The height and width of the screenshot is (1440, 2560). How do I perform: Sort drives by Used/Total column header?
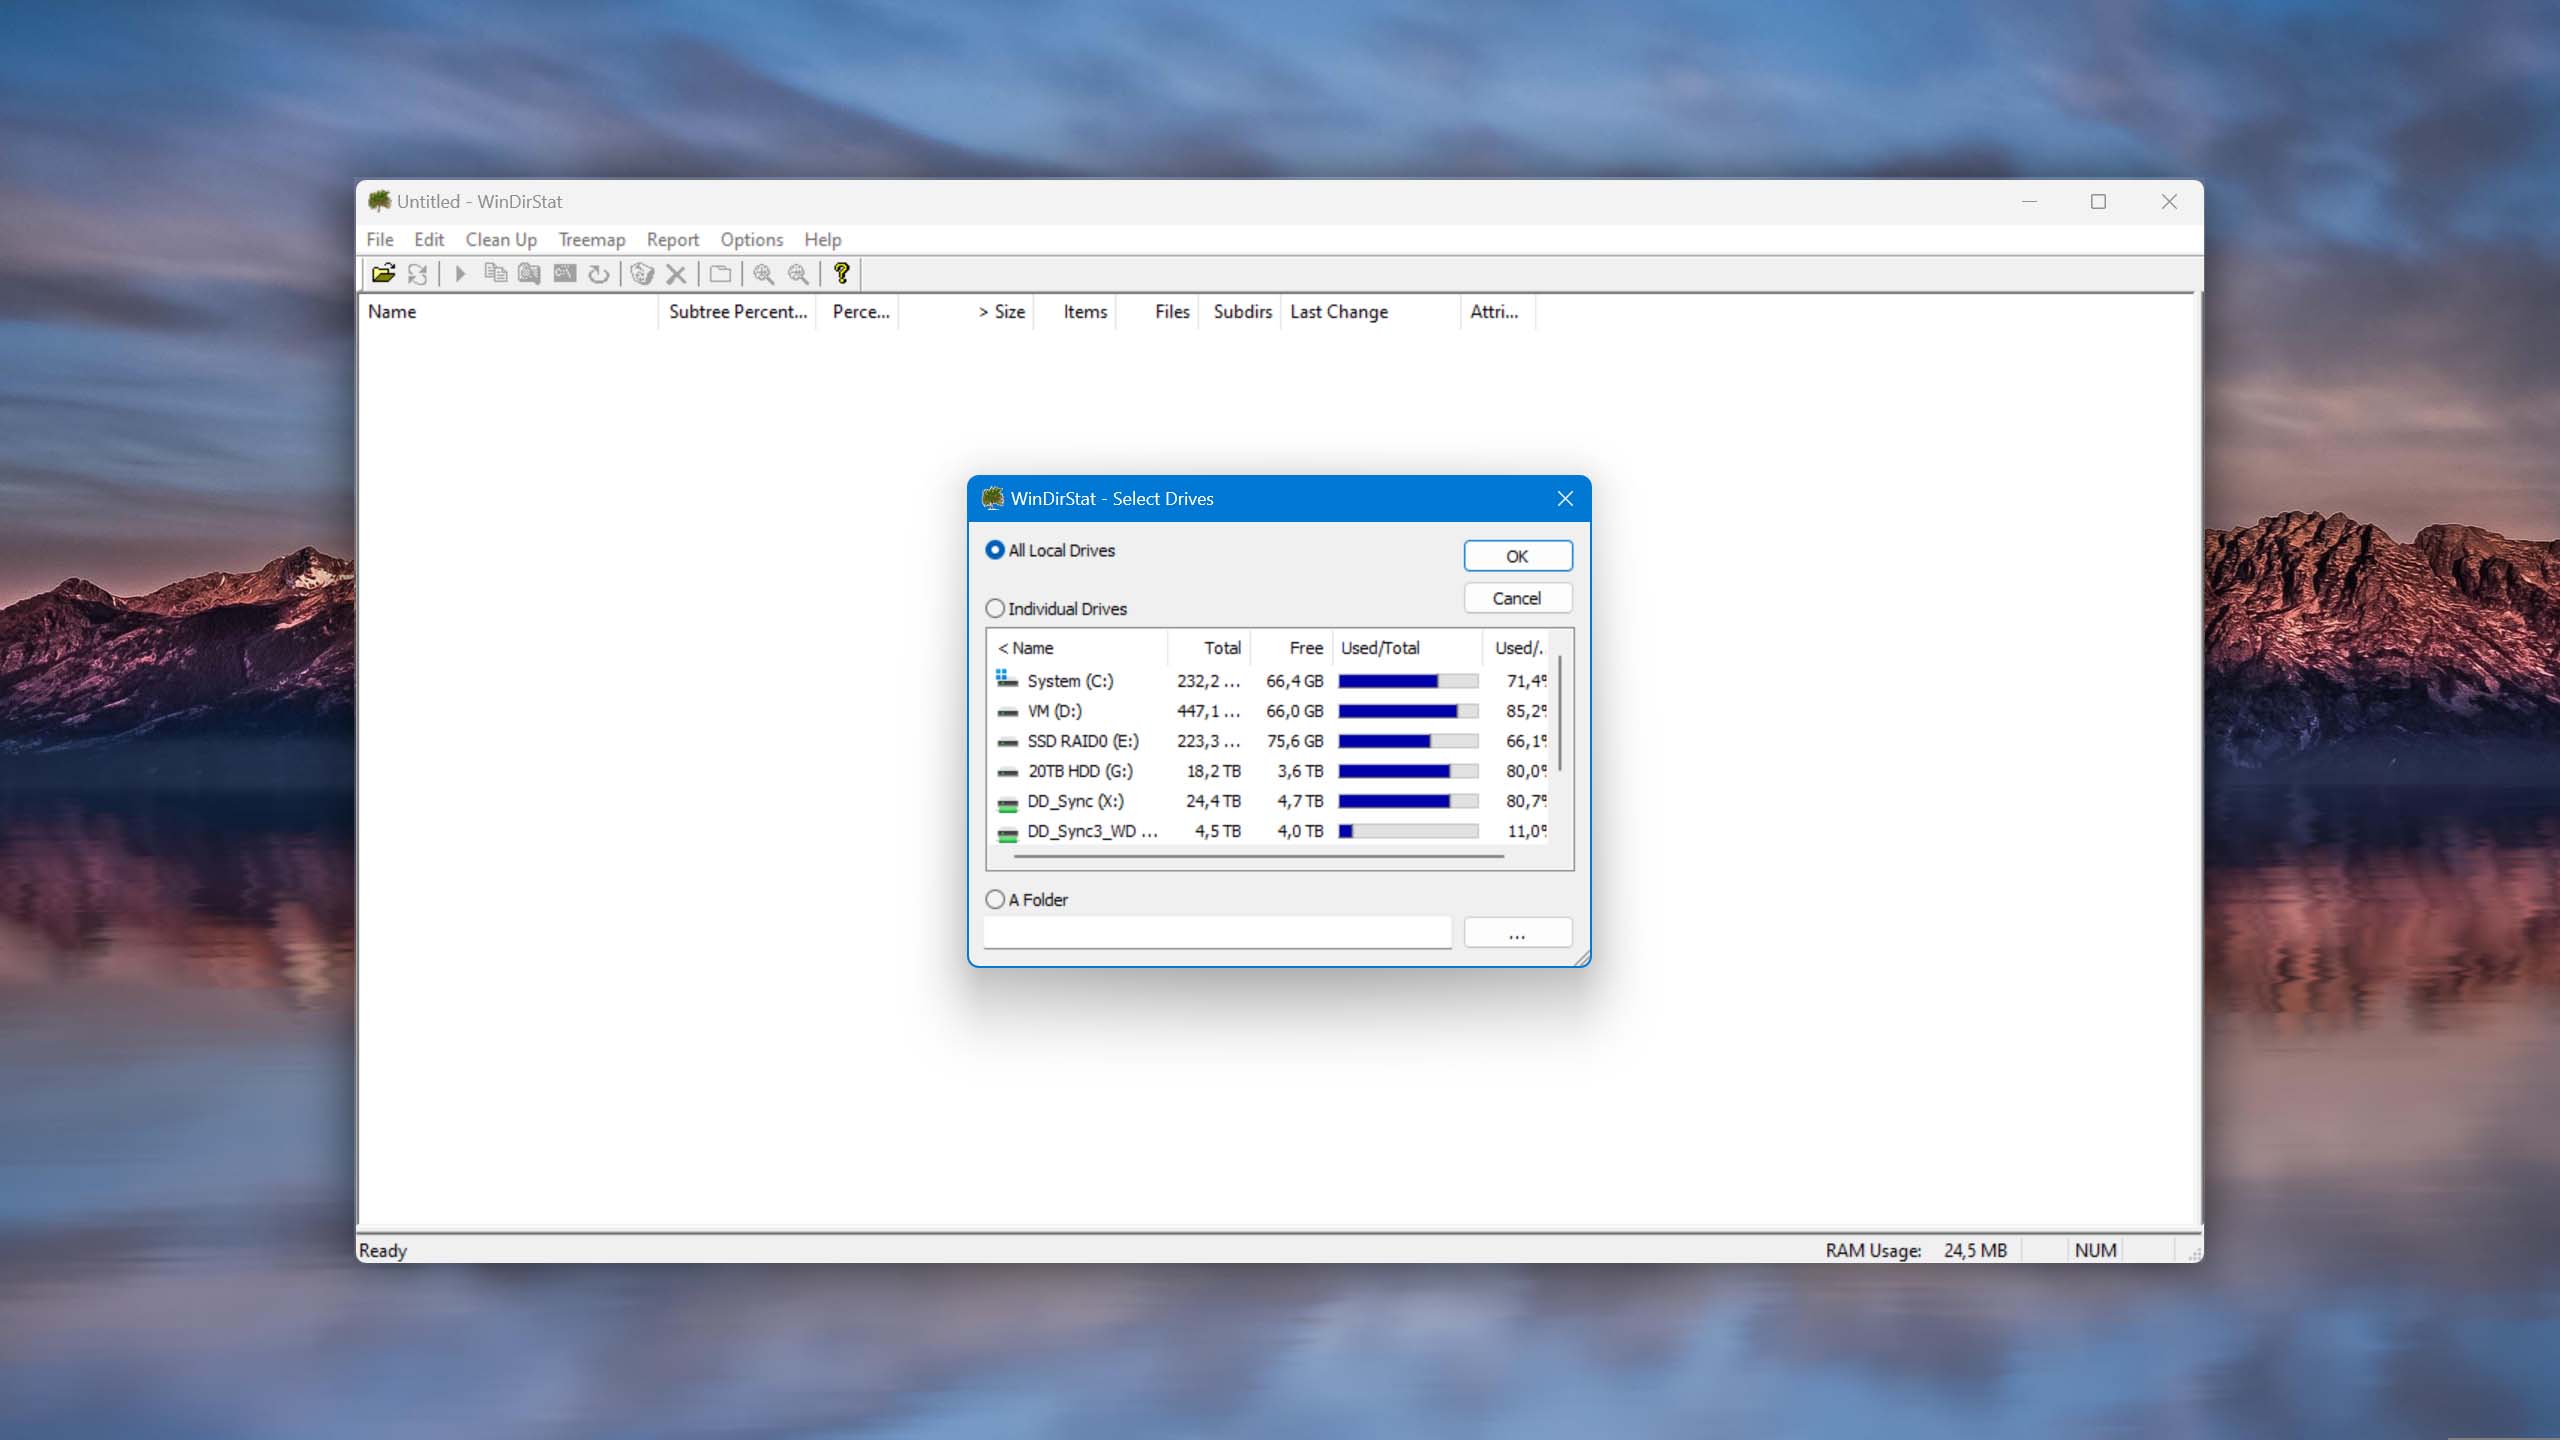coord(1408,648)
